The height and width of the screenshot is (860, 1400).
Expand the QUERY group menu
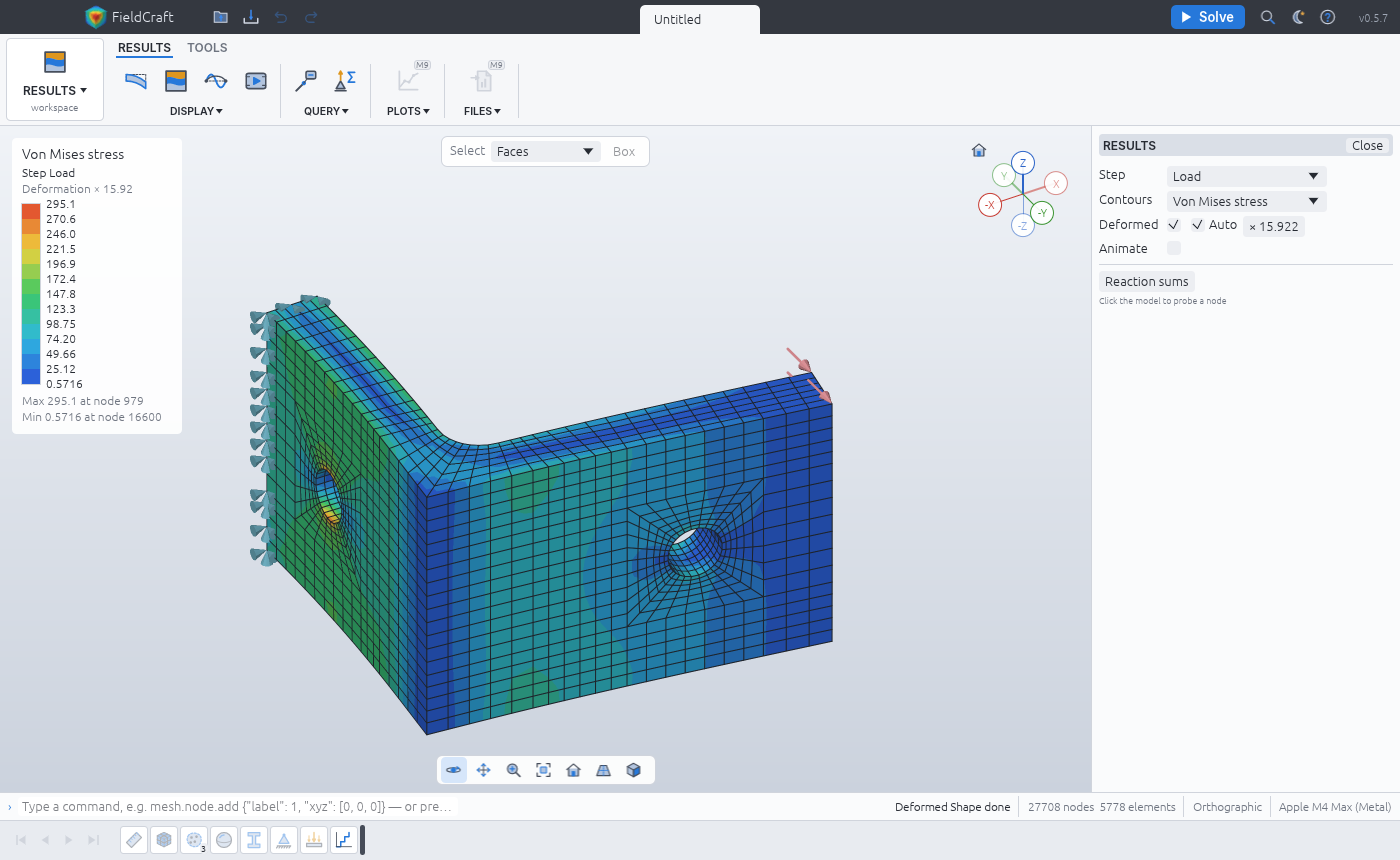(x=326, y=111)
